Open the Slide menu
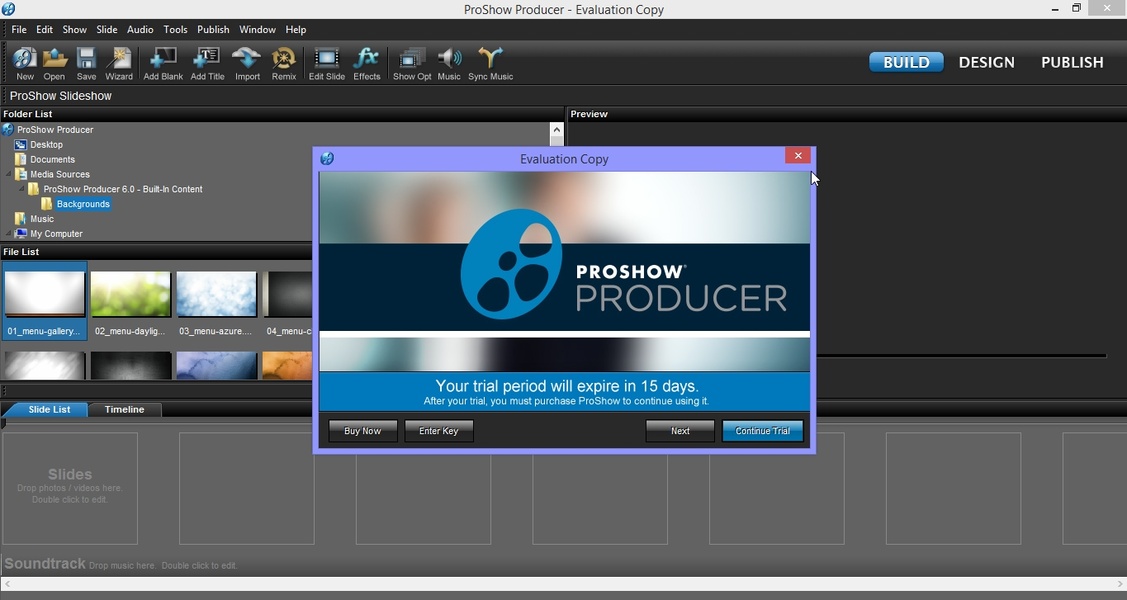Image resolution: width=1127 pixels, height=600 pixels. coord(106,29)
